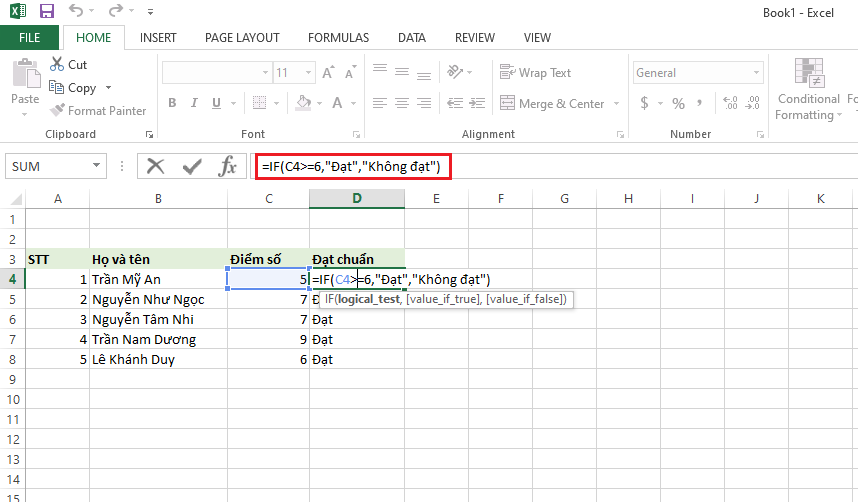Image resolution: width=858 pixels, height=502 pixels.
Task: Click logical_test in the IF tooltip
Action: click(369, 299)
